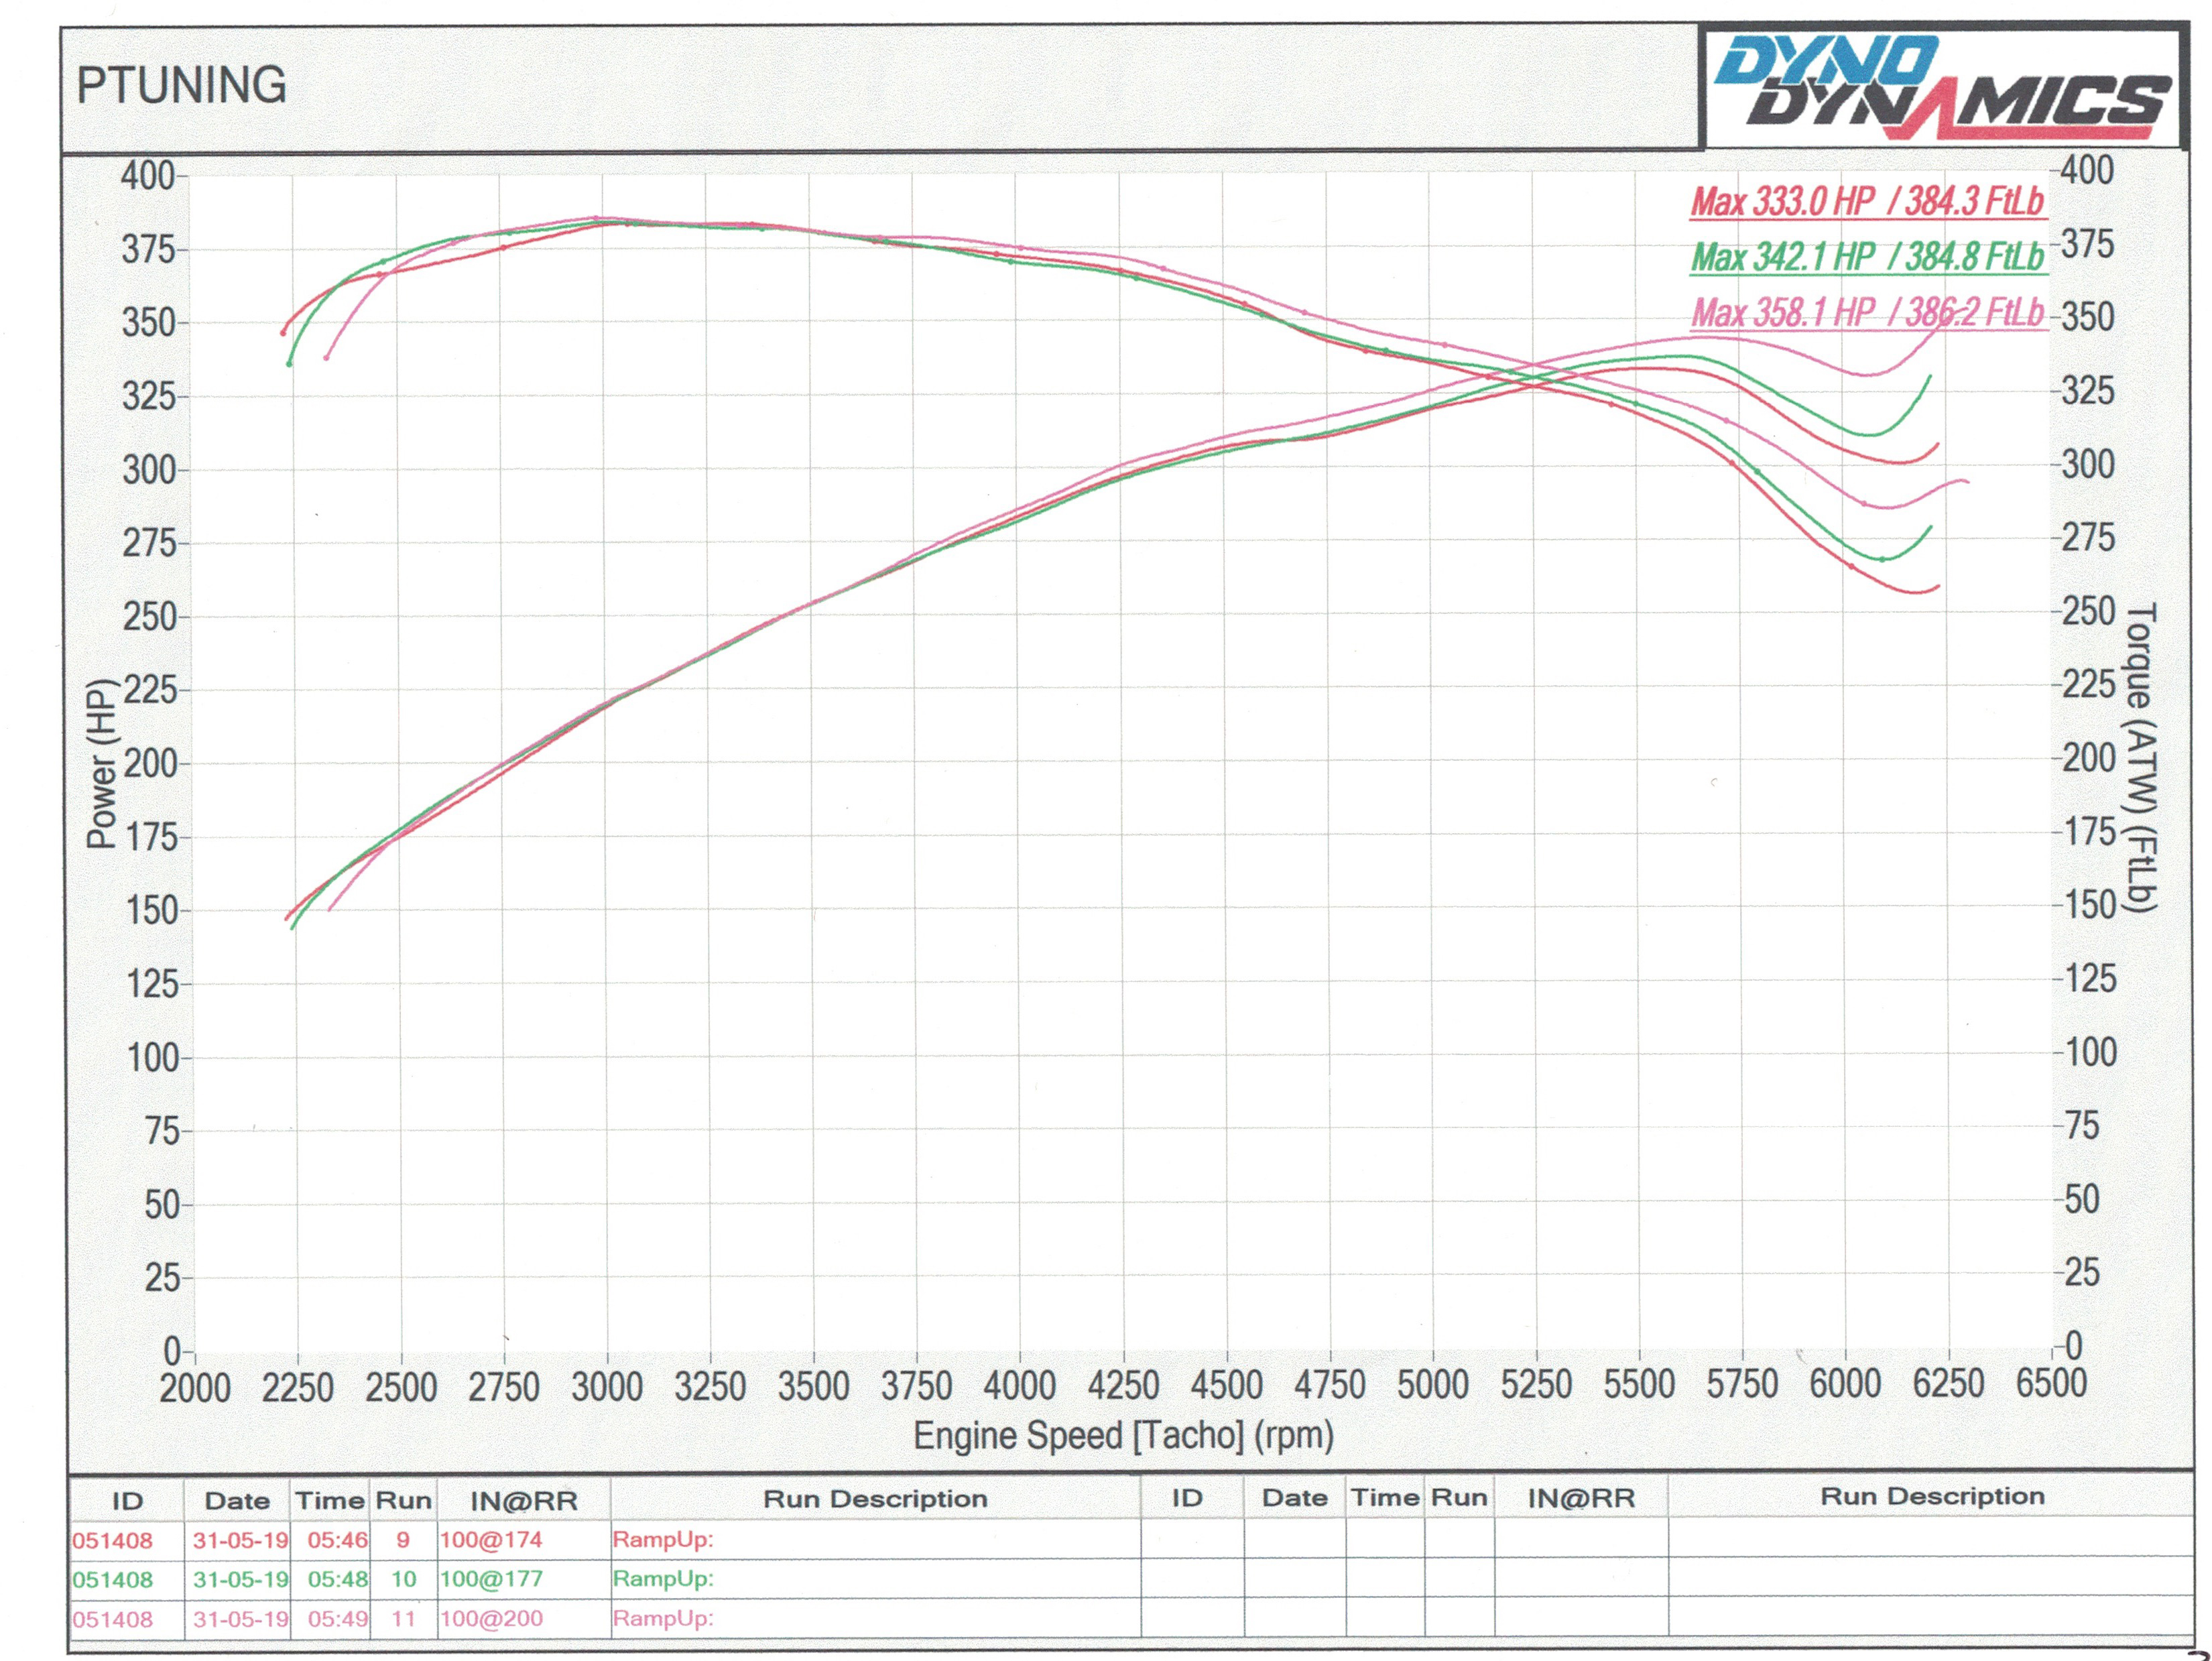The height and width of the screenshot is (1661, 2212).
Task: Click the first Date column header
Action: 237,1501
